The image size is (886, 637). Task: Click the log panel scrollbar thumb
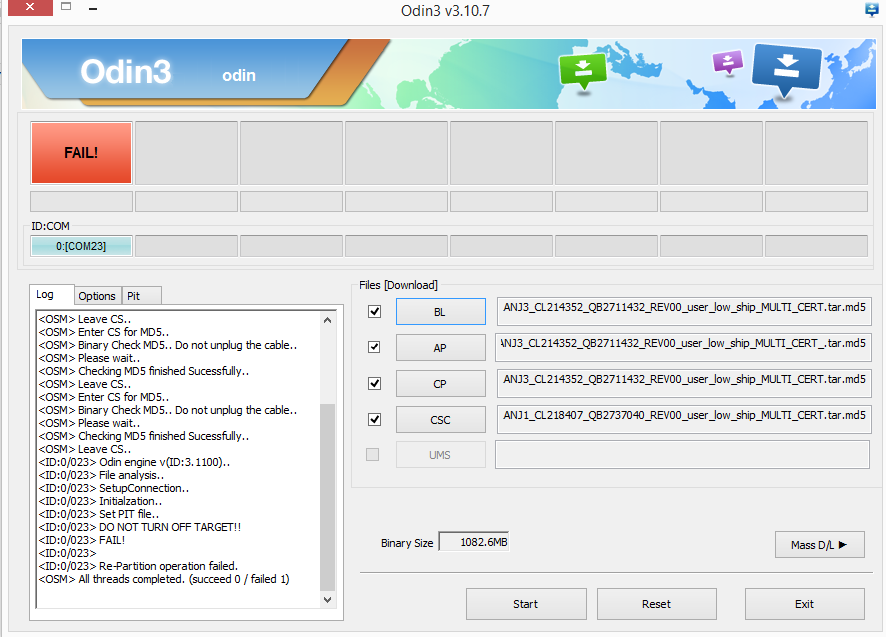coord(327,497)
